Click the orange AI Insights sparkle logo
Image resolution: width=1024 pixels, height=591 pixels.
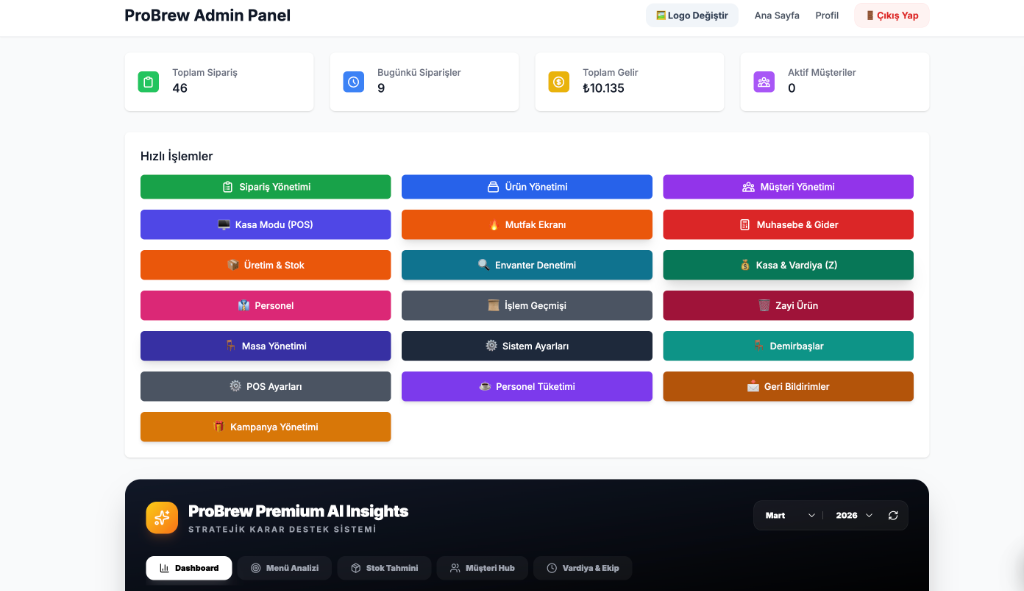(x=162, y=517)
